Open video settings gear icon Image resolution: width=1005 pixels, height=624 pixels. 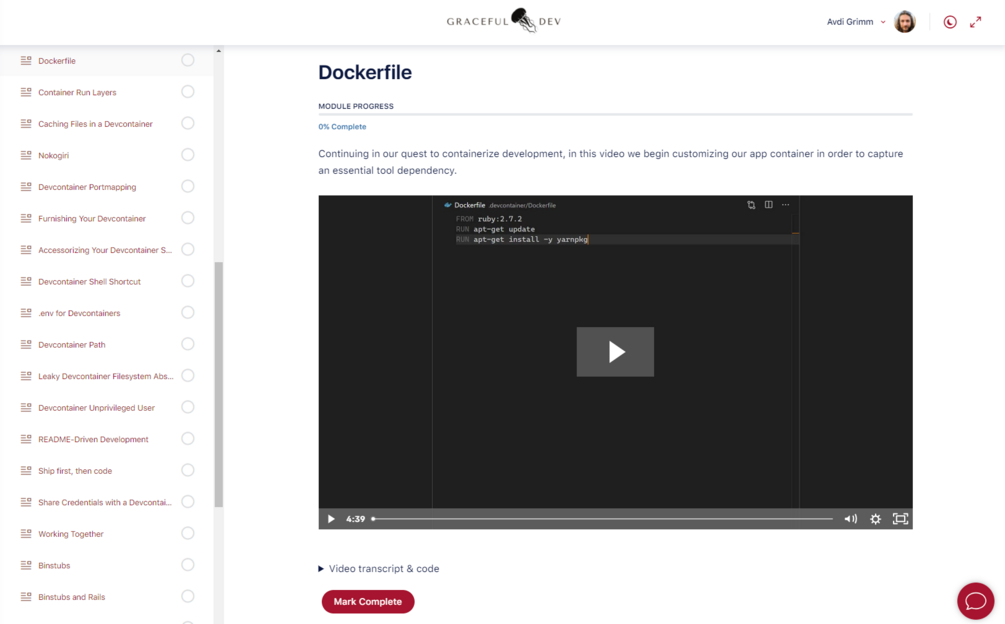876,519
